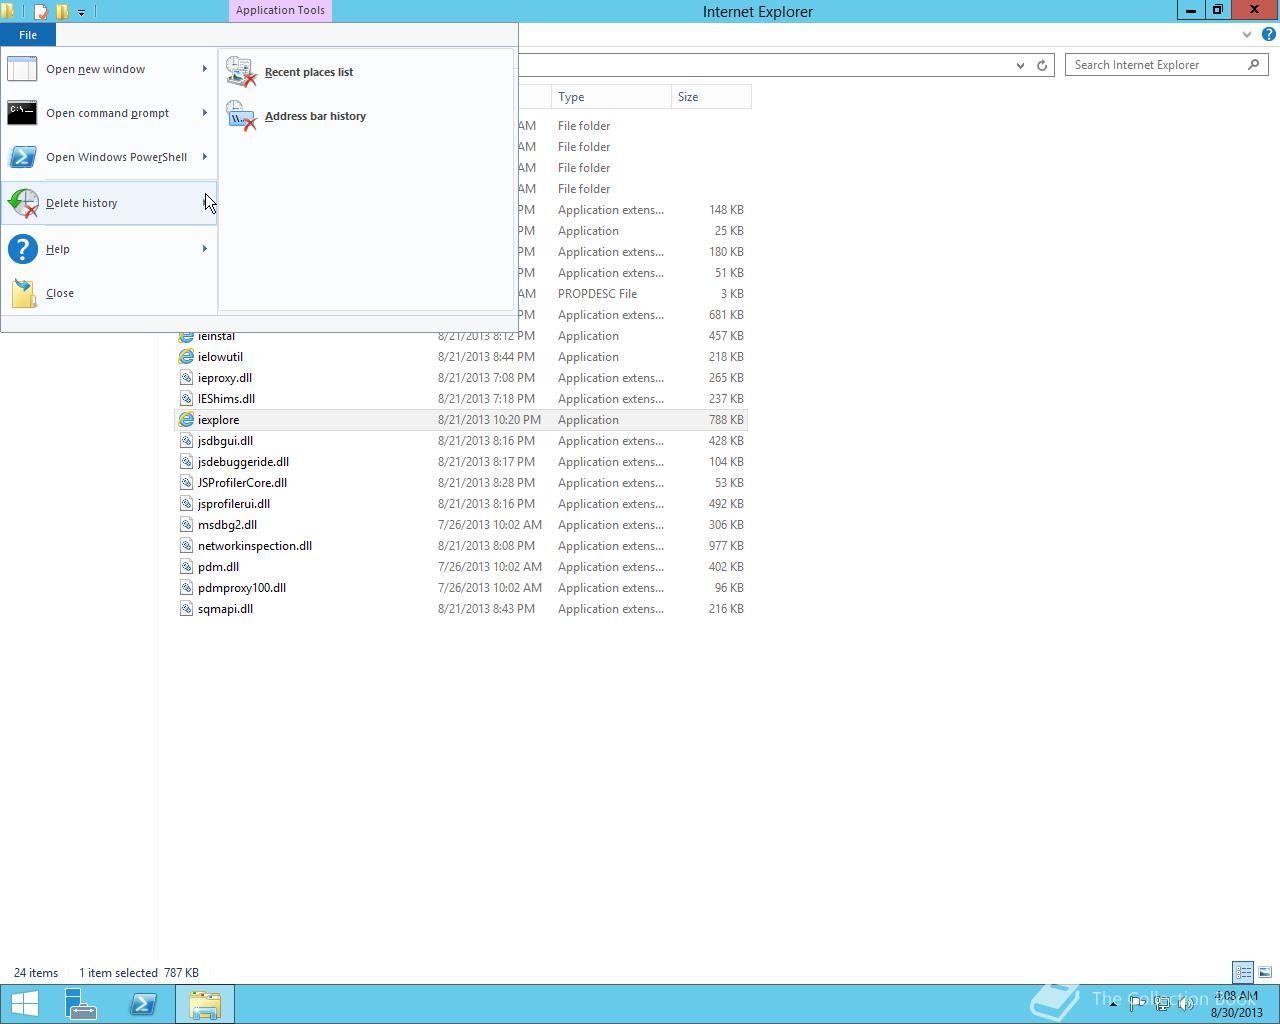Click the Delete history clock icon

point(23,203)
